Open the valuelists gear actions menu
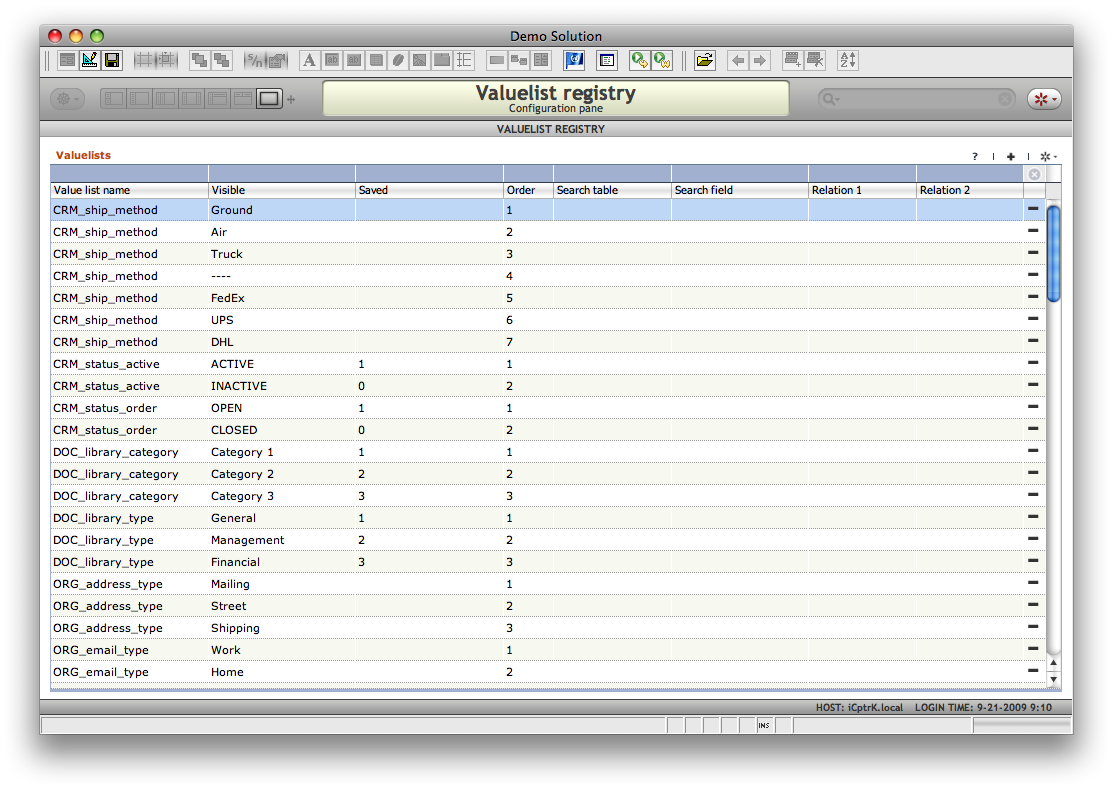Viewport: 1113px width, 789px height. point(1048,156)
